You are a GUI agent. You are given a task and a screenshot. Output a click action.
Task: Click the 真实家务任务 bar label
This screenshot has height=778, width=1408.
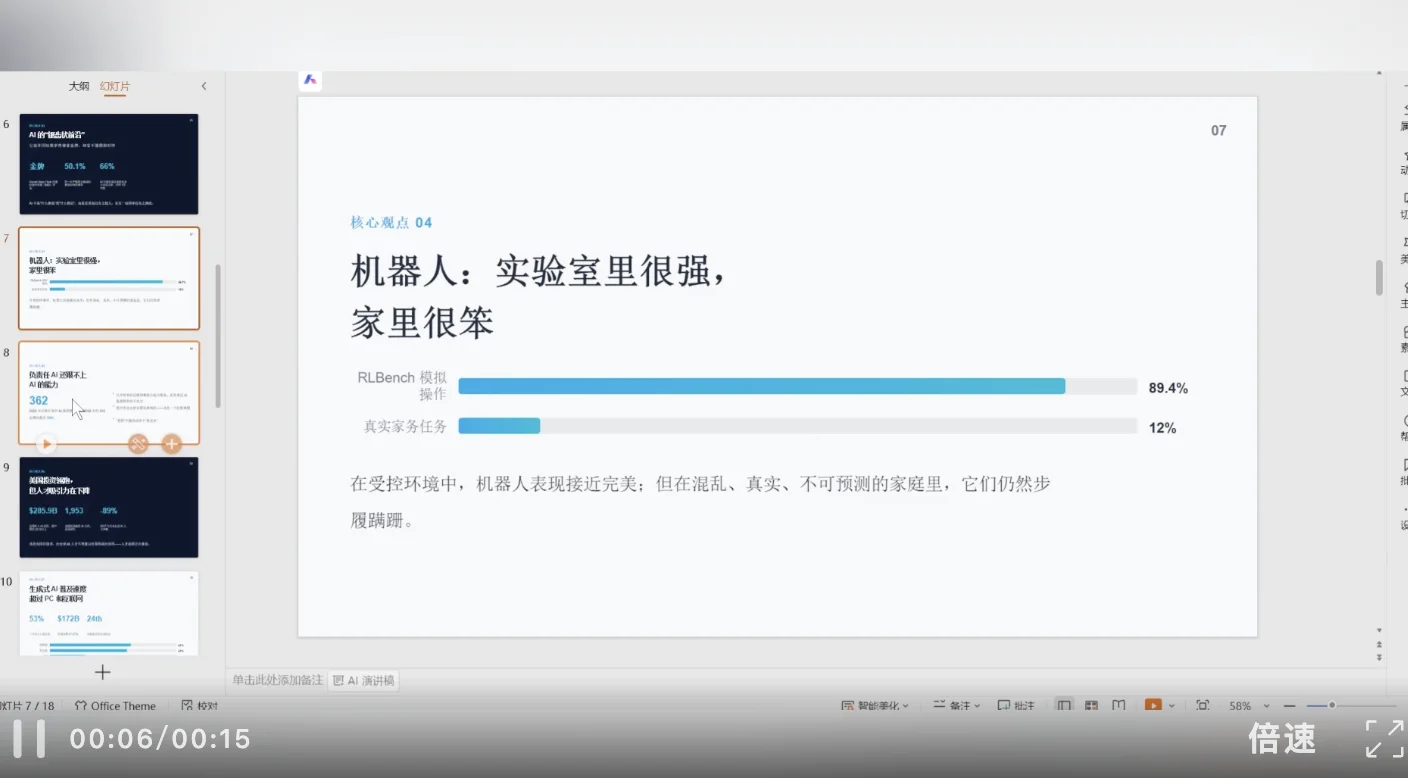pyautogui.click(x=405, y=426)
